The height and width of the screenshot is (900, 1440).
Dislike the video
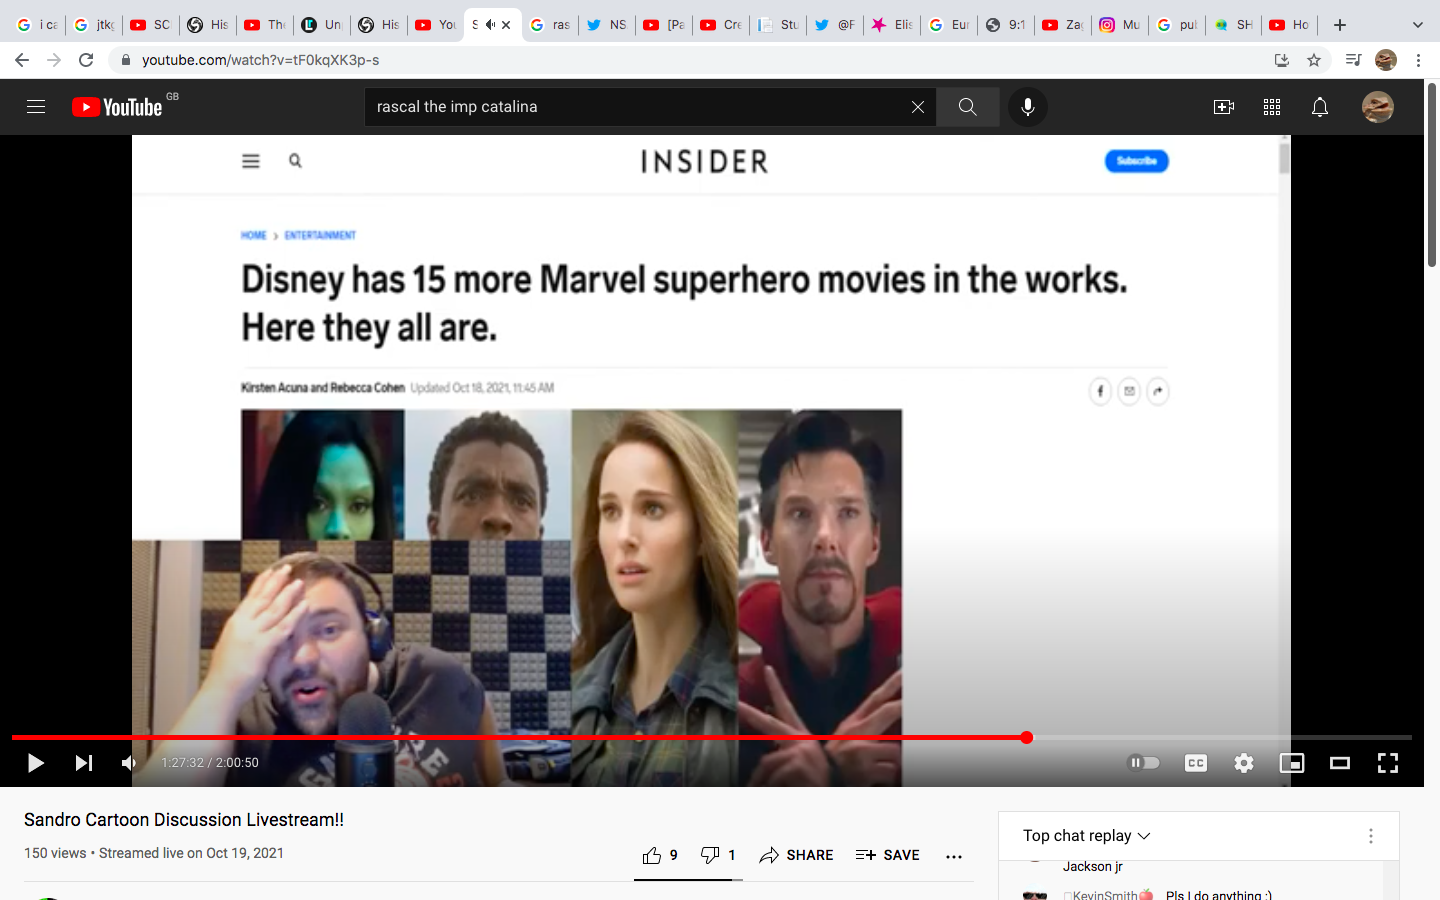[718, 855]
